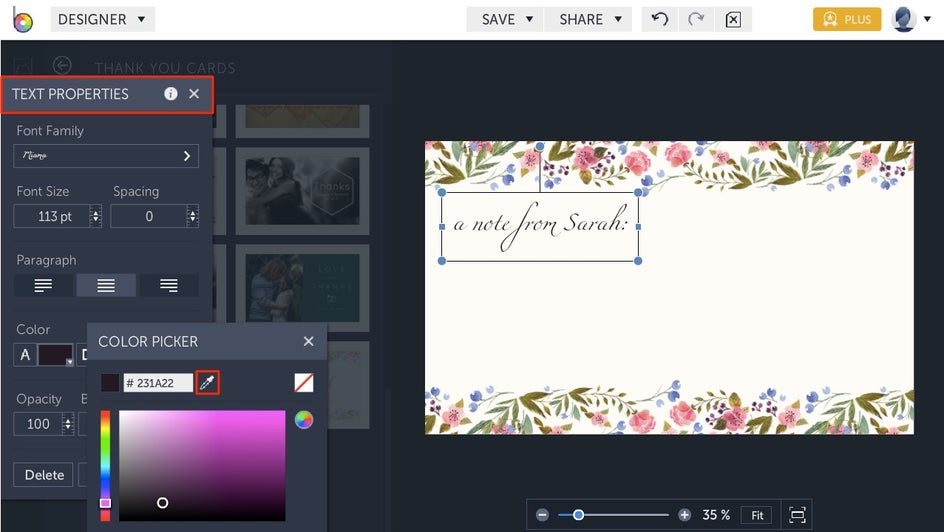The image size is (944, 532).
Task: Select the eyedropper tool
Action: tap(207, 383)
